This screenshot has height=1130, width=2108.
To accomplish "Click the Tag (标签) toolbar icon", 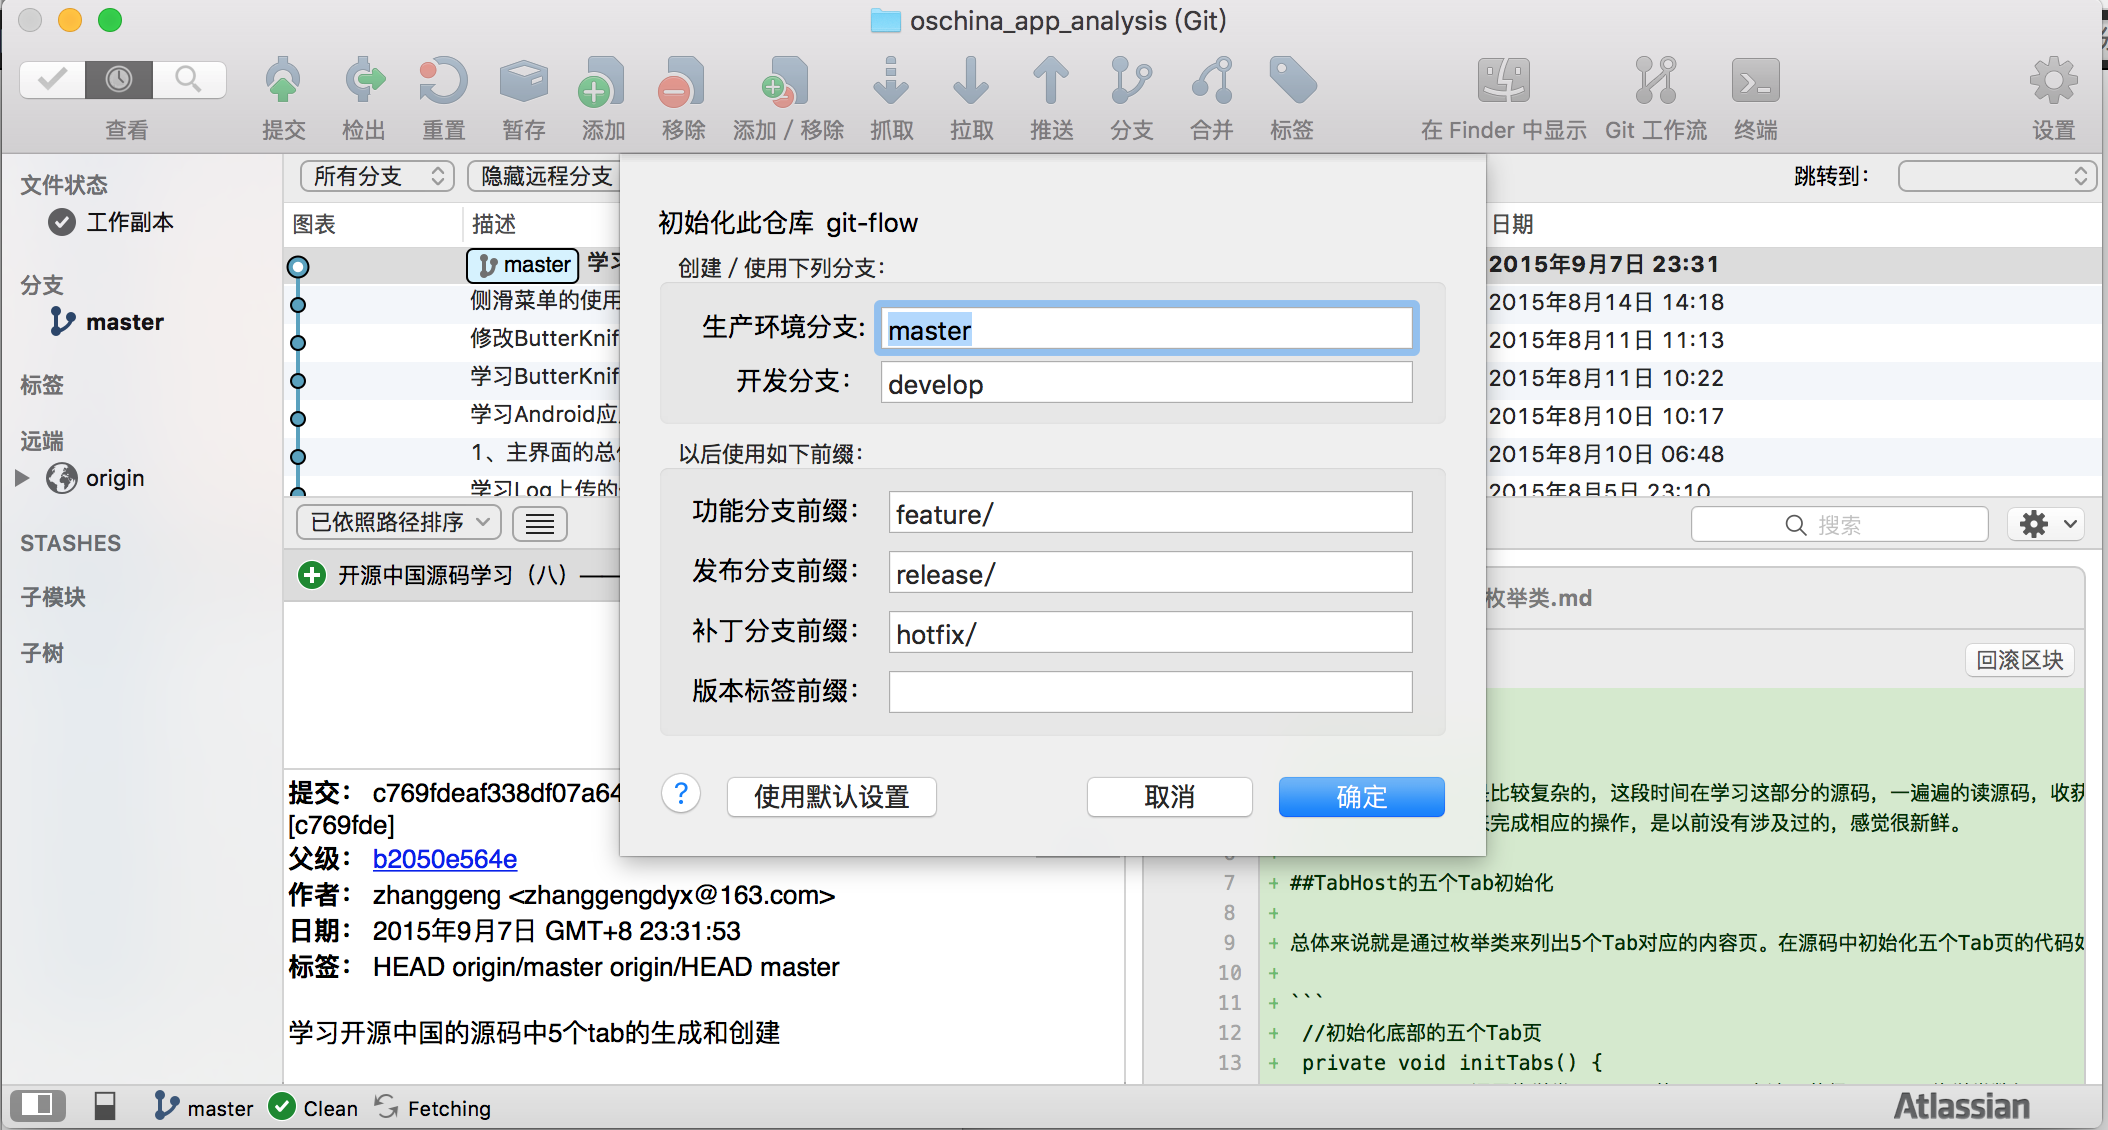I will [x=1292, y=82].
